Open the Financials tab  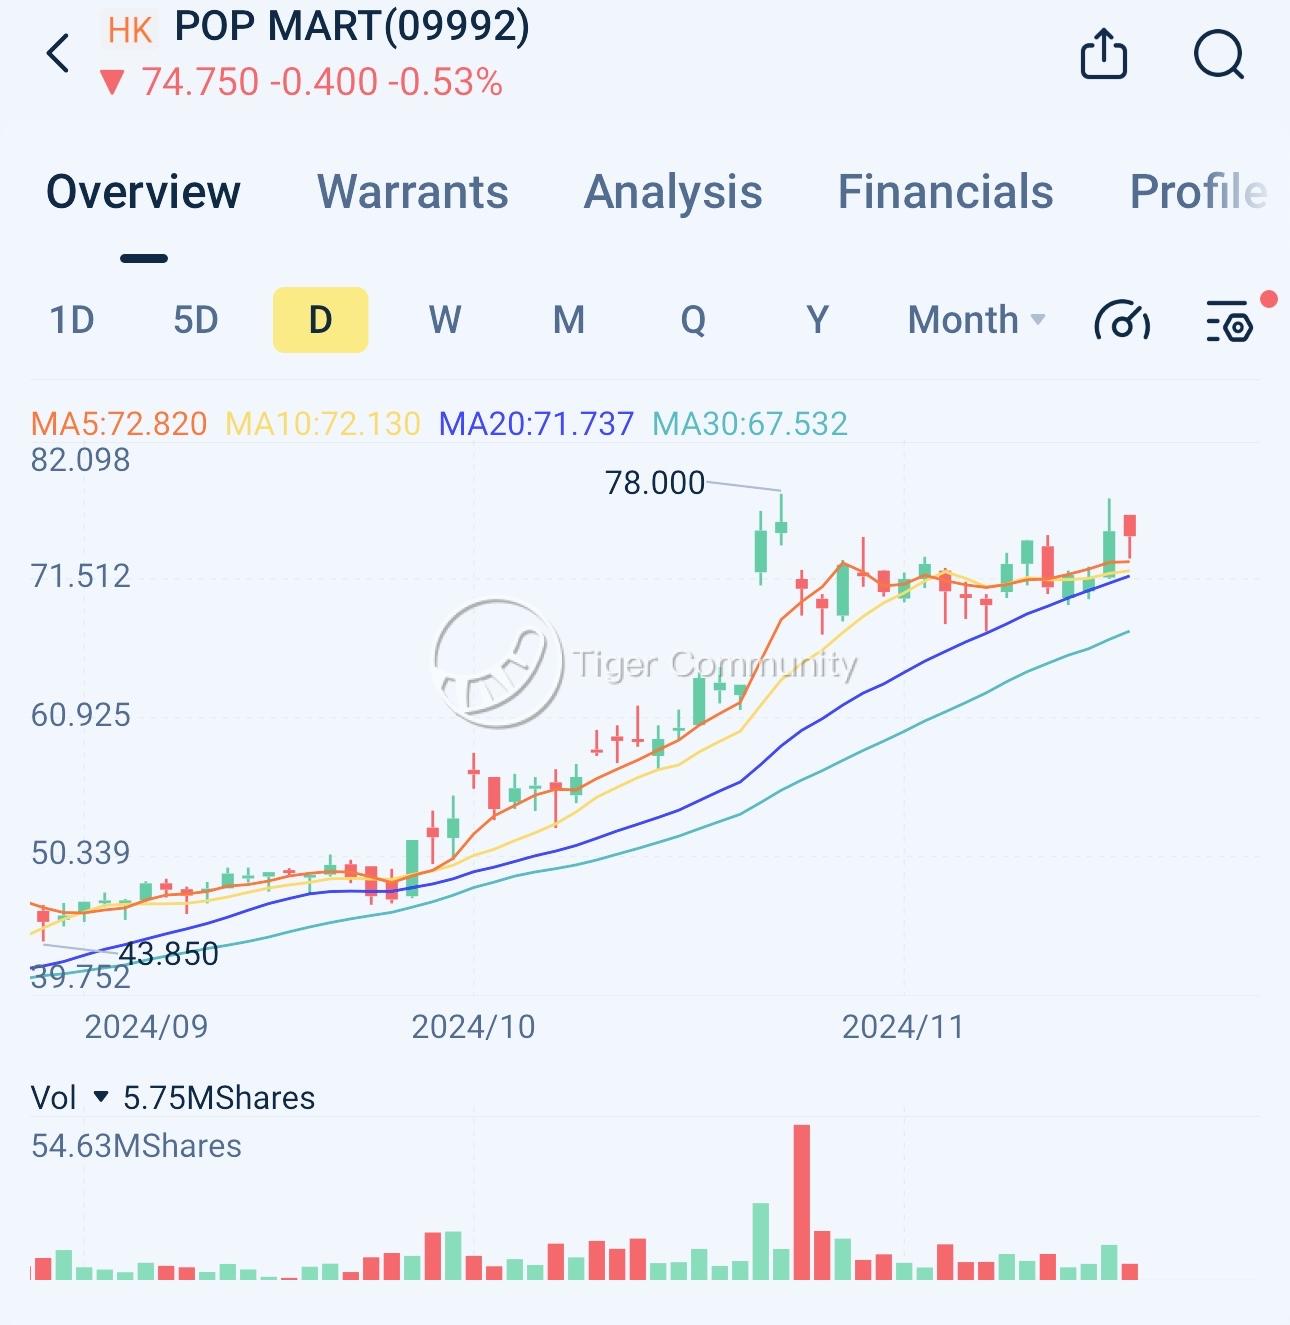pos(945,192)
